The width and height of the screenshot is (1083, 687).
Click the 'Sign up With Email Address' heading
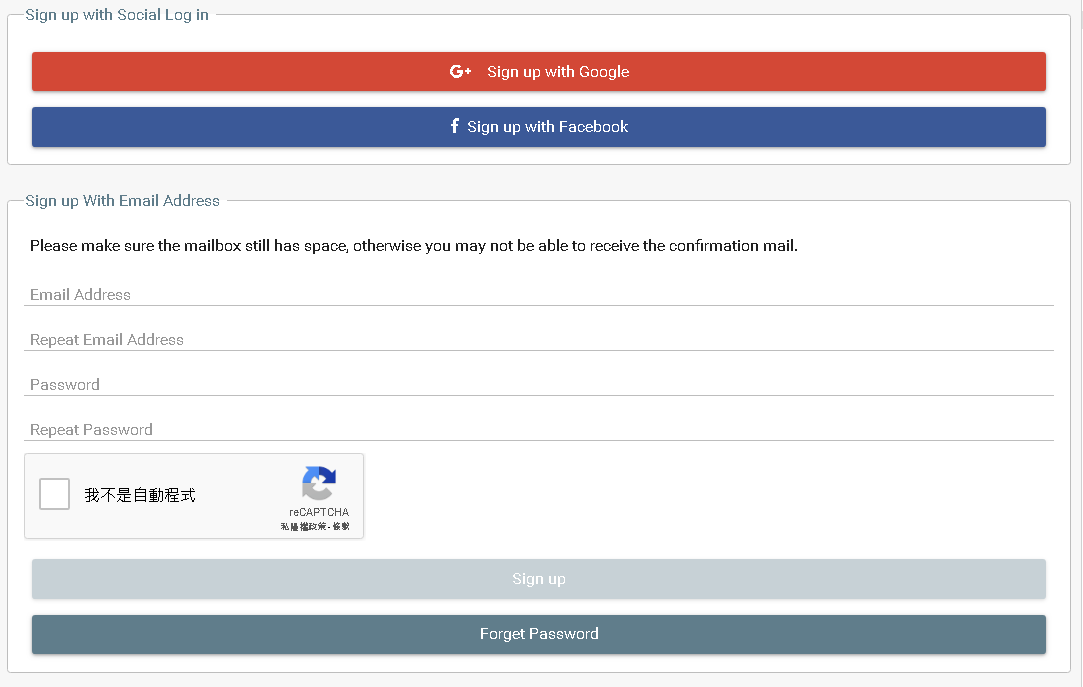(122, 201)
